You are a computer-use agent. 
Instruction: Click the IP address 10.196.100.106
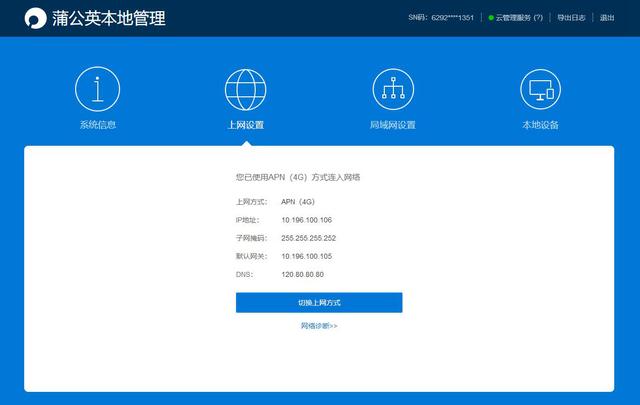click(x=307, y=220)
